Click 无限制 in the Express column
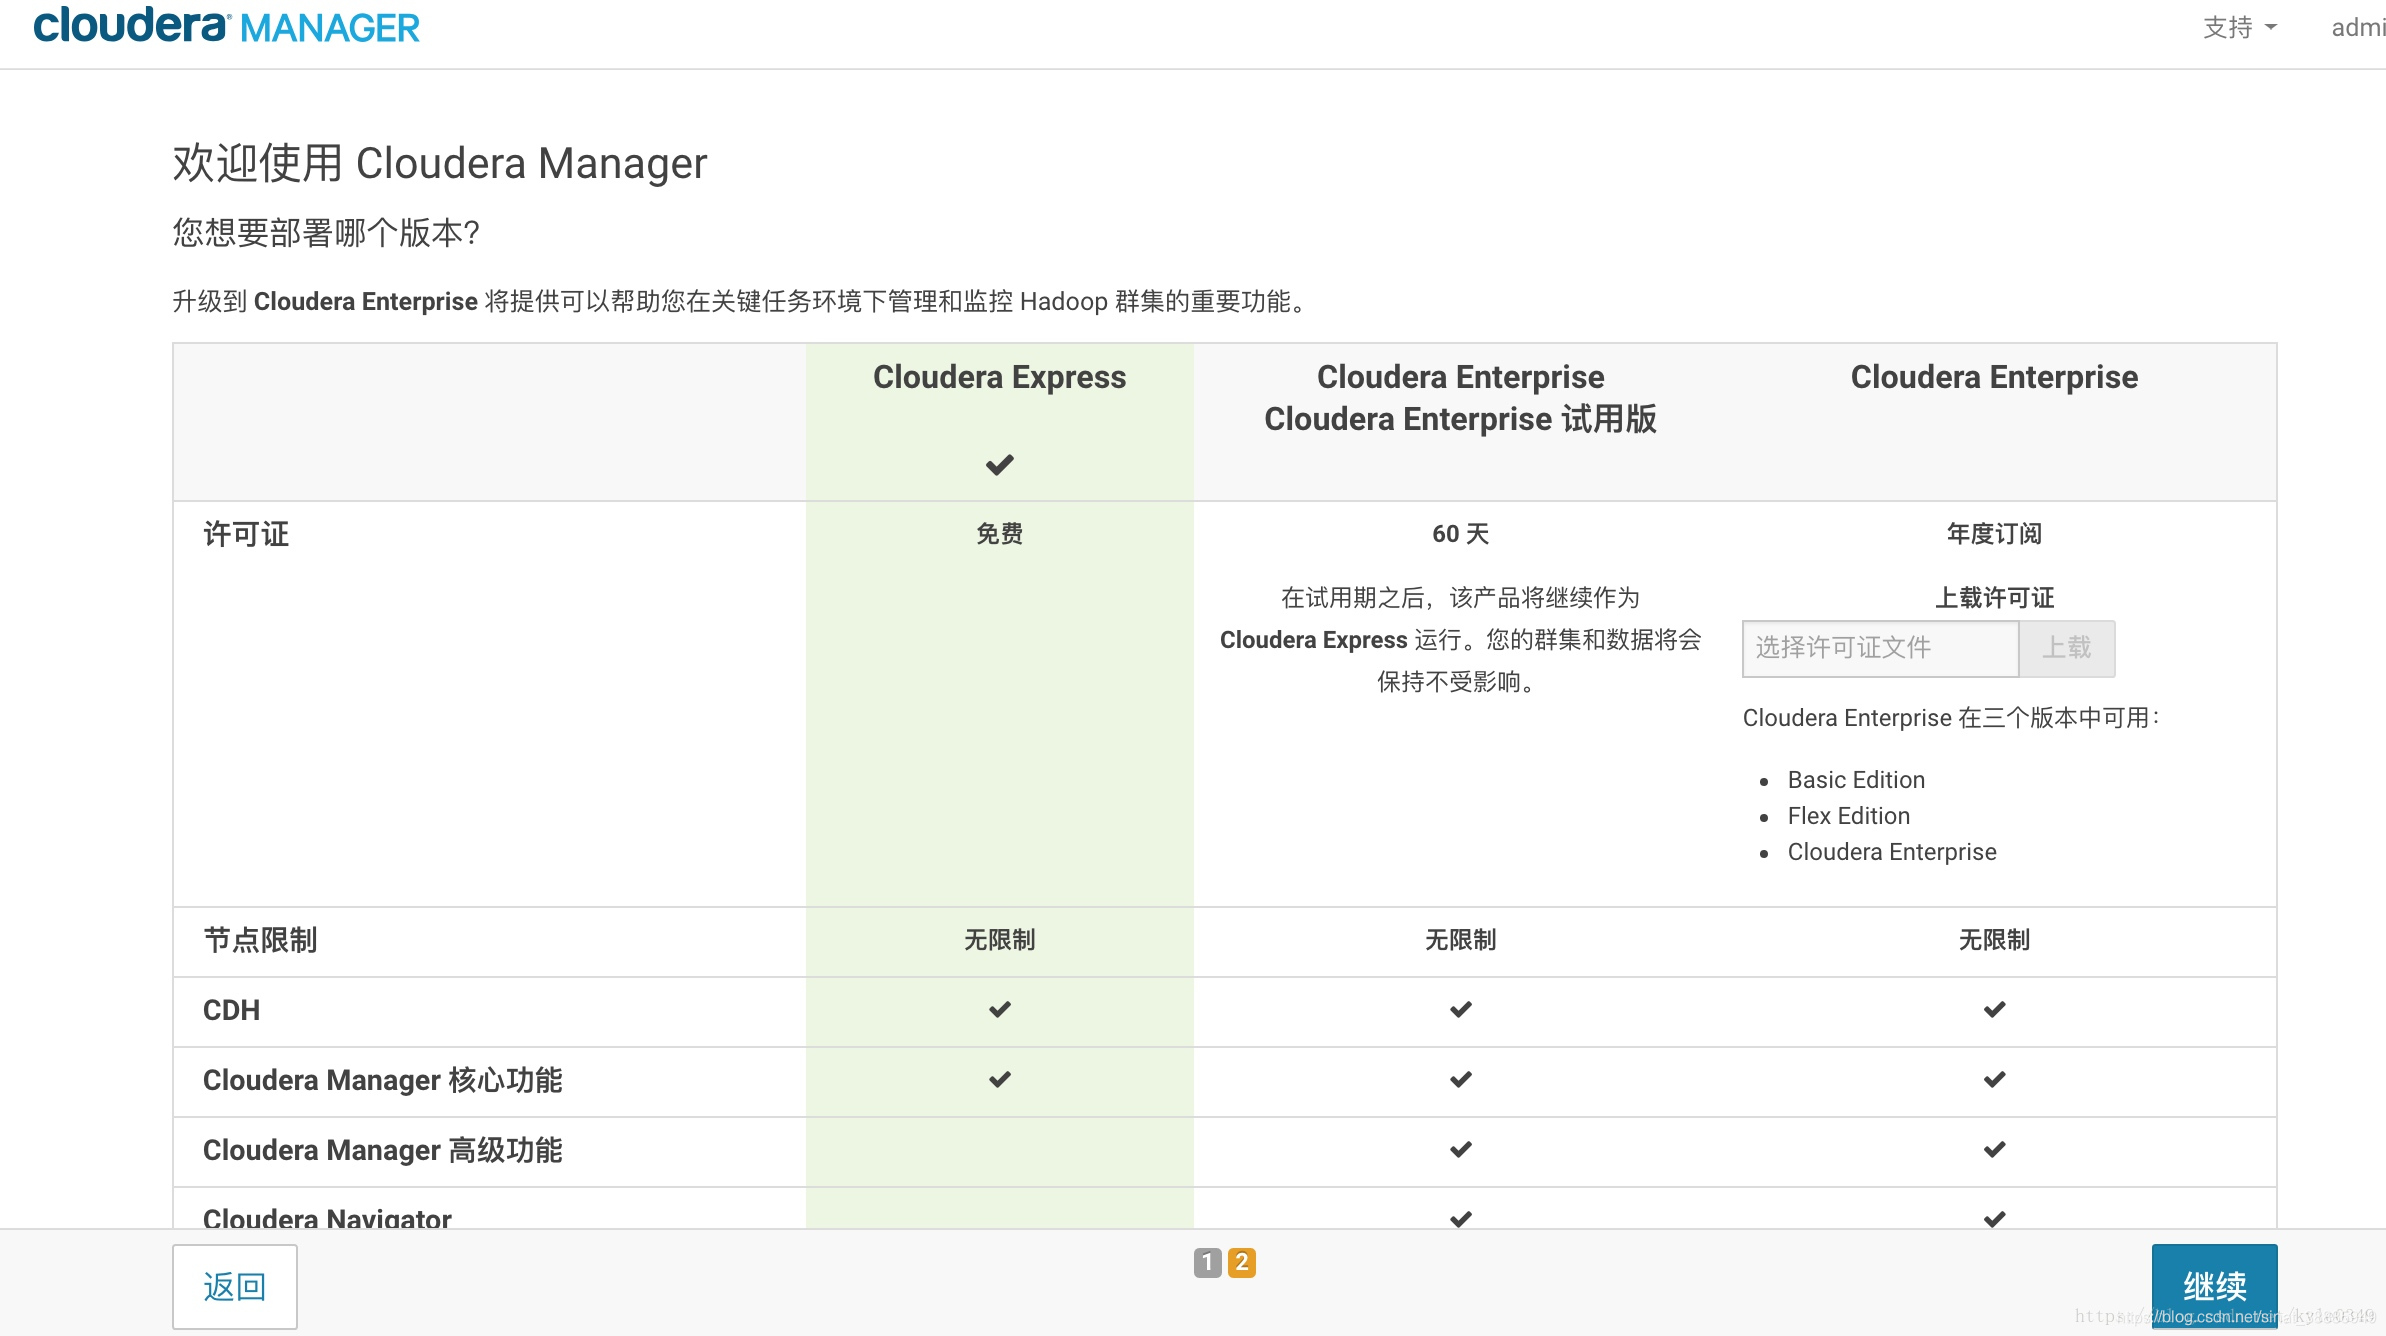The width and height of the screenshot is (2386, 1336). click(x=999, y=940)
